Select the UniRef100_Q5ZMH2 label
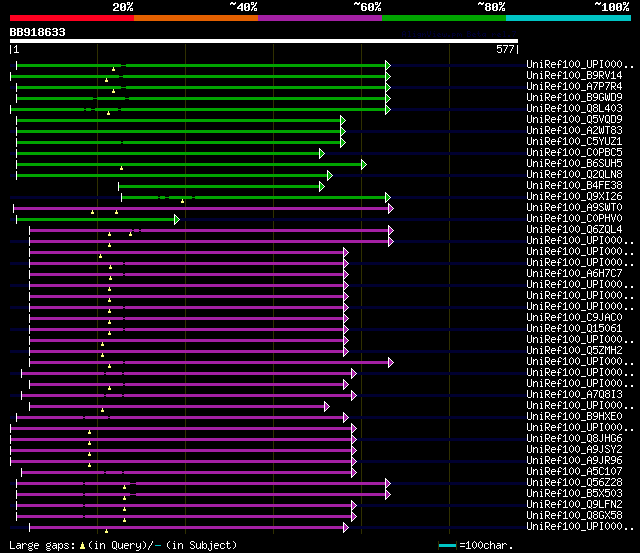Screen dimensions: 640x553 click(x=574, y=350)
